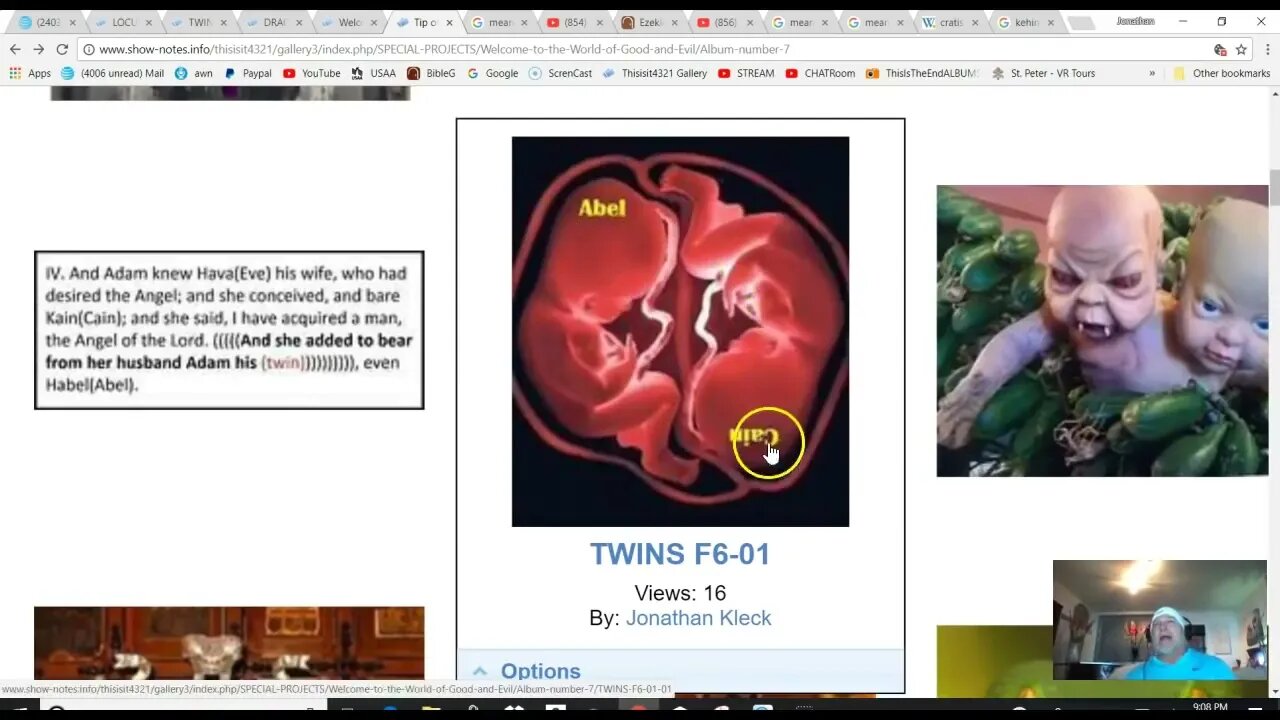Open the CHATRoom bookmark
The height and width of the screenshot is (720, 1280).
[820, 73]
